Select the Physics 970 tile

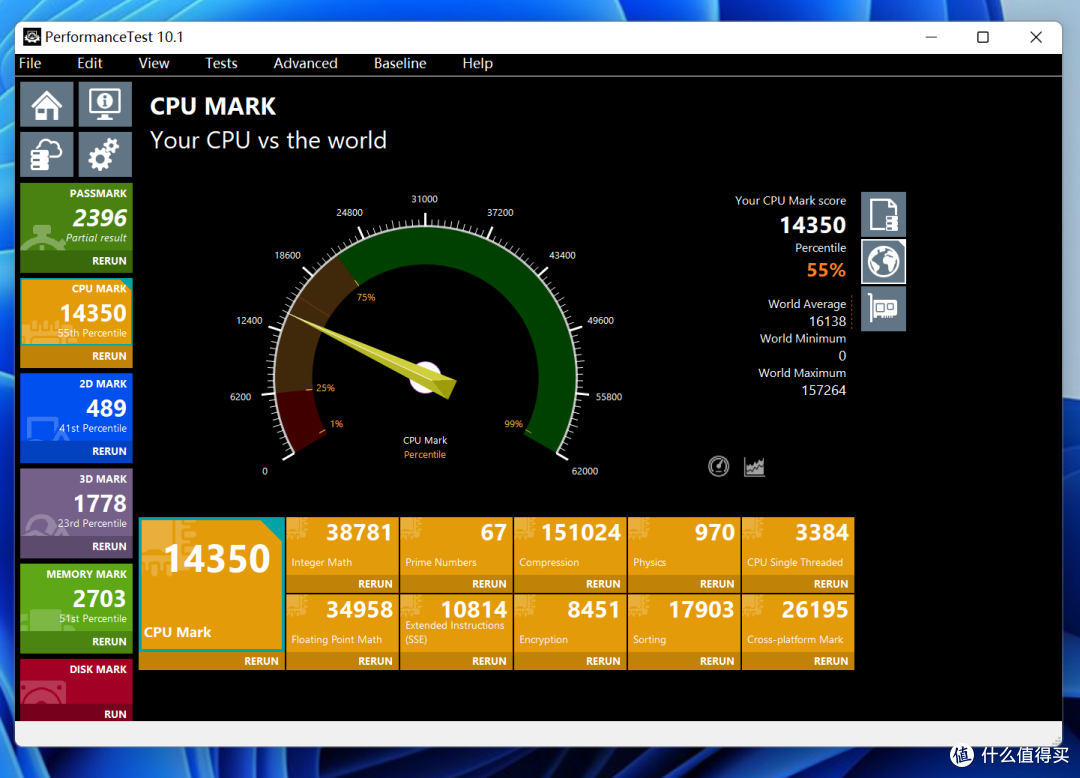685,546
